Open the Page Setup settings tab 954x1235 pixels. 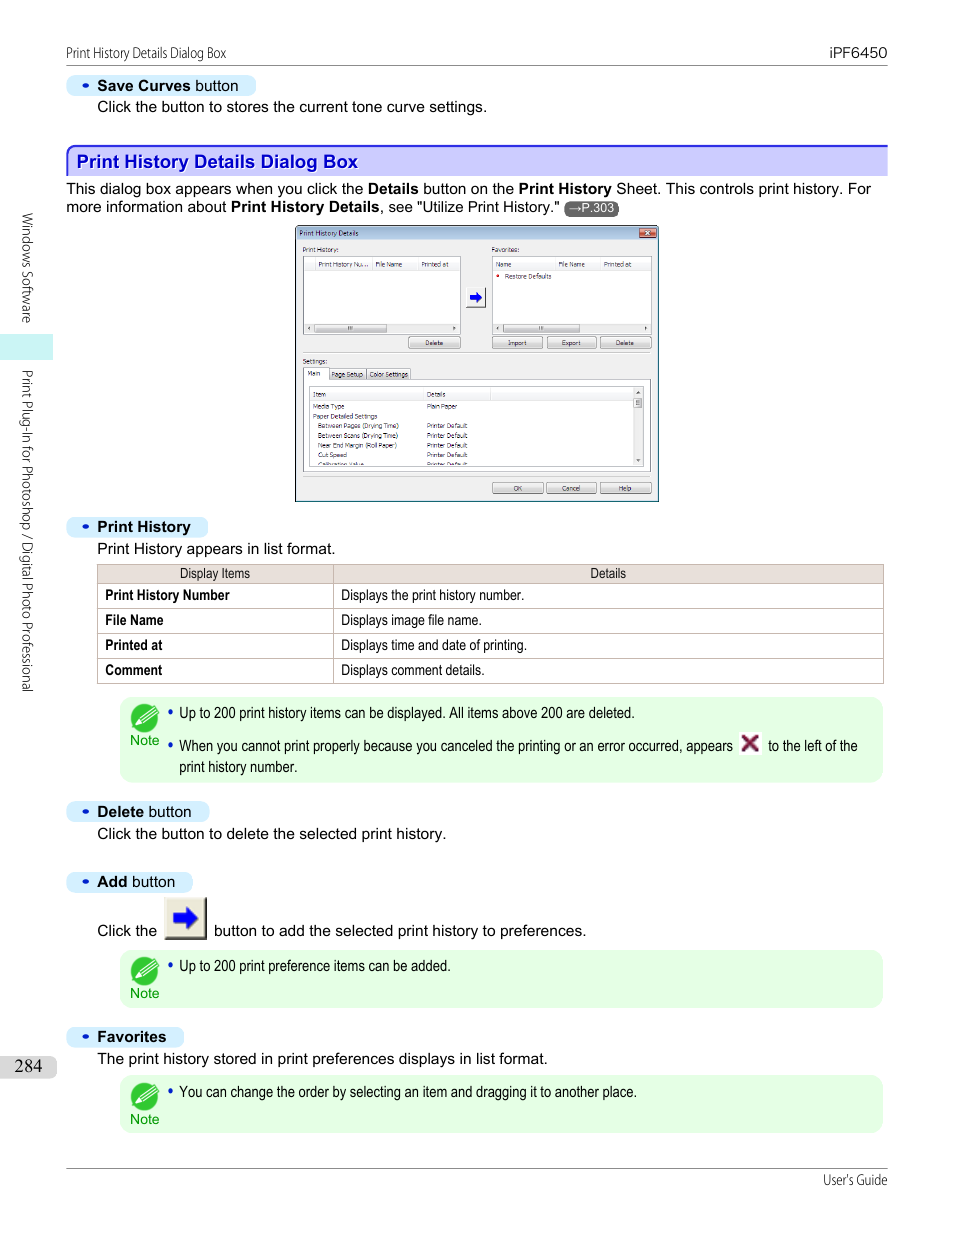(x=347, y=374)
